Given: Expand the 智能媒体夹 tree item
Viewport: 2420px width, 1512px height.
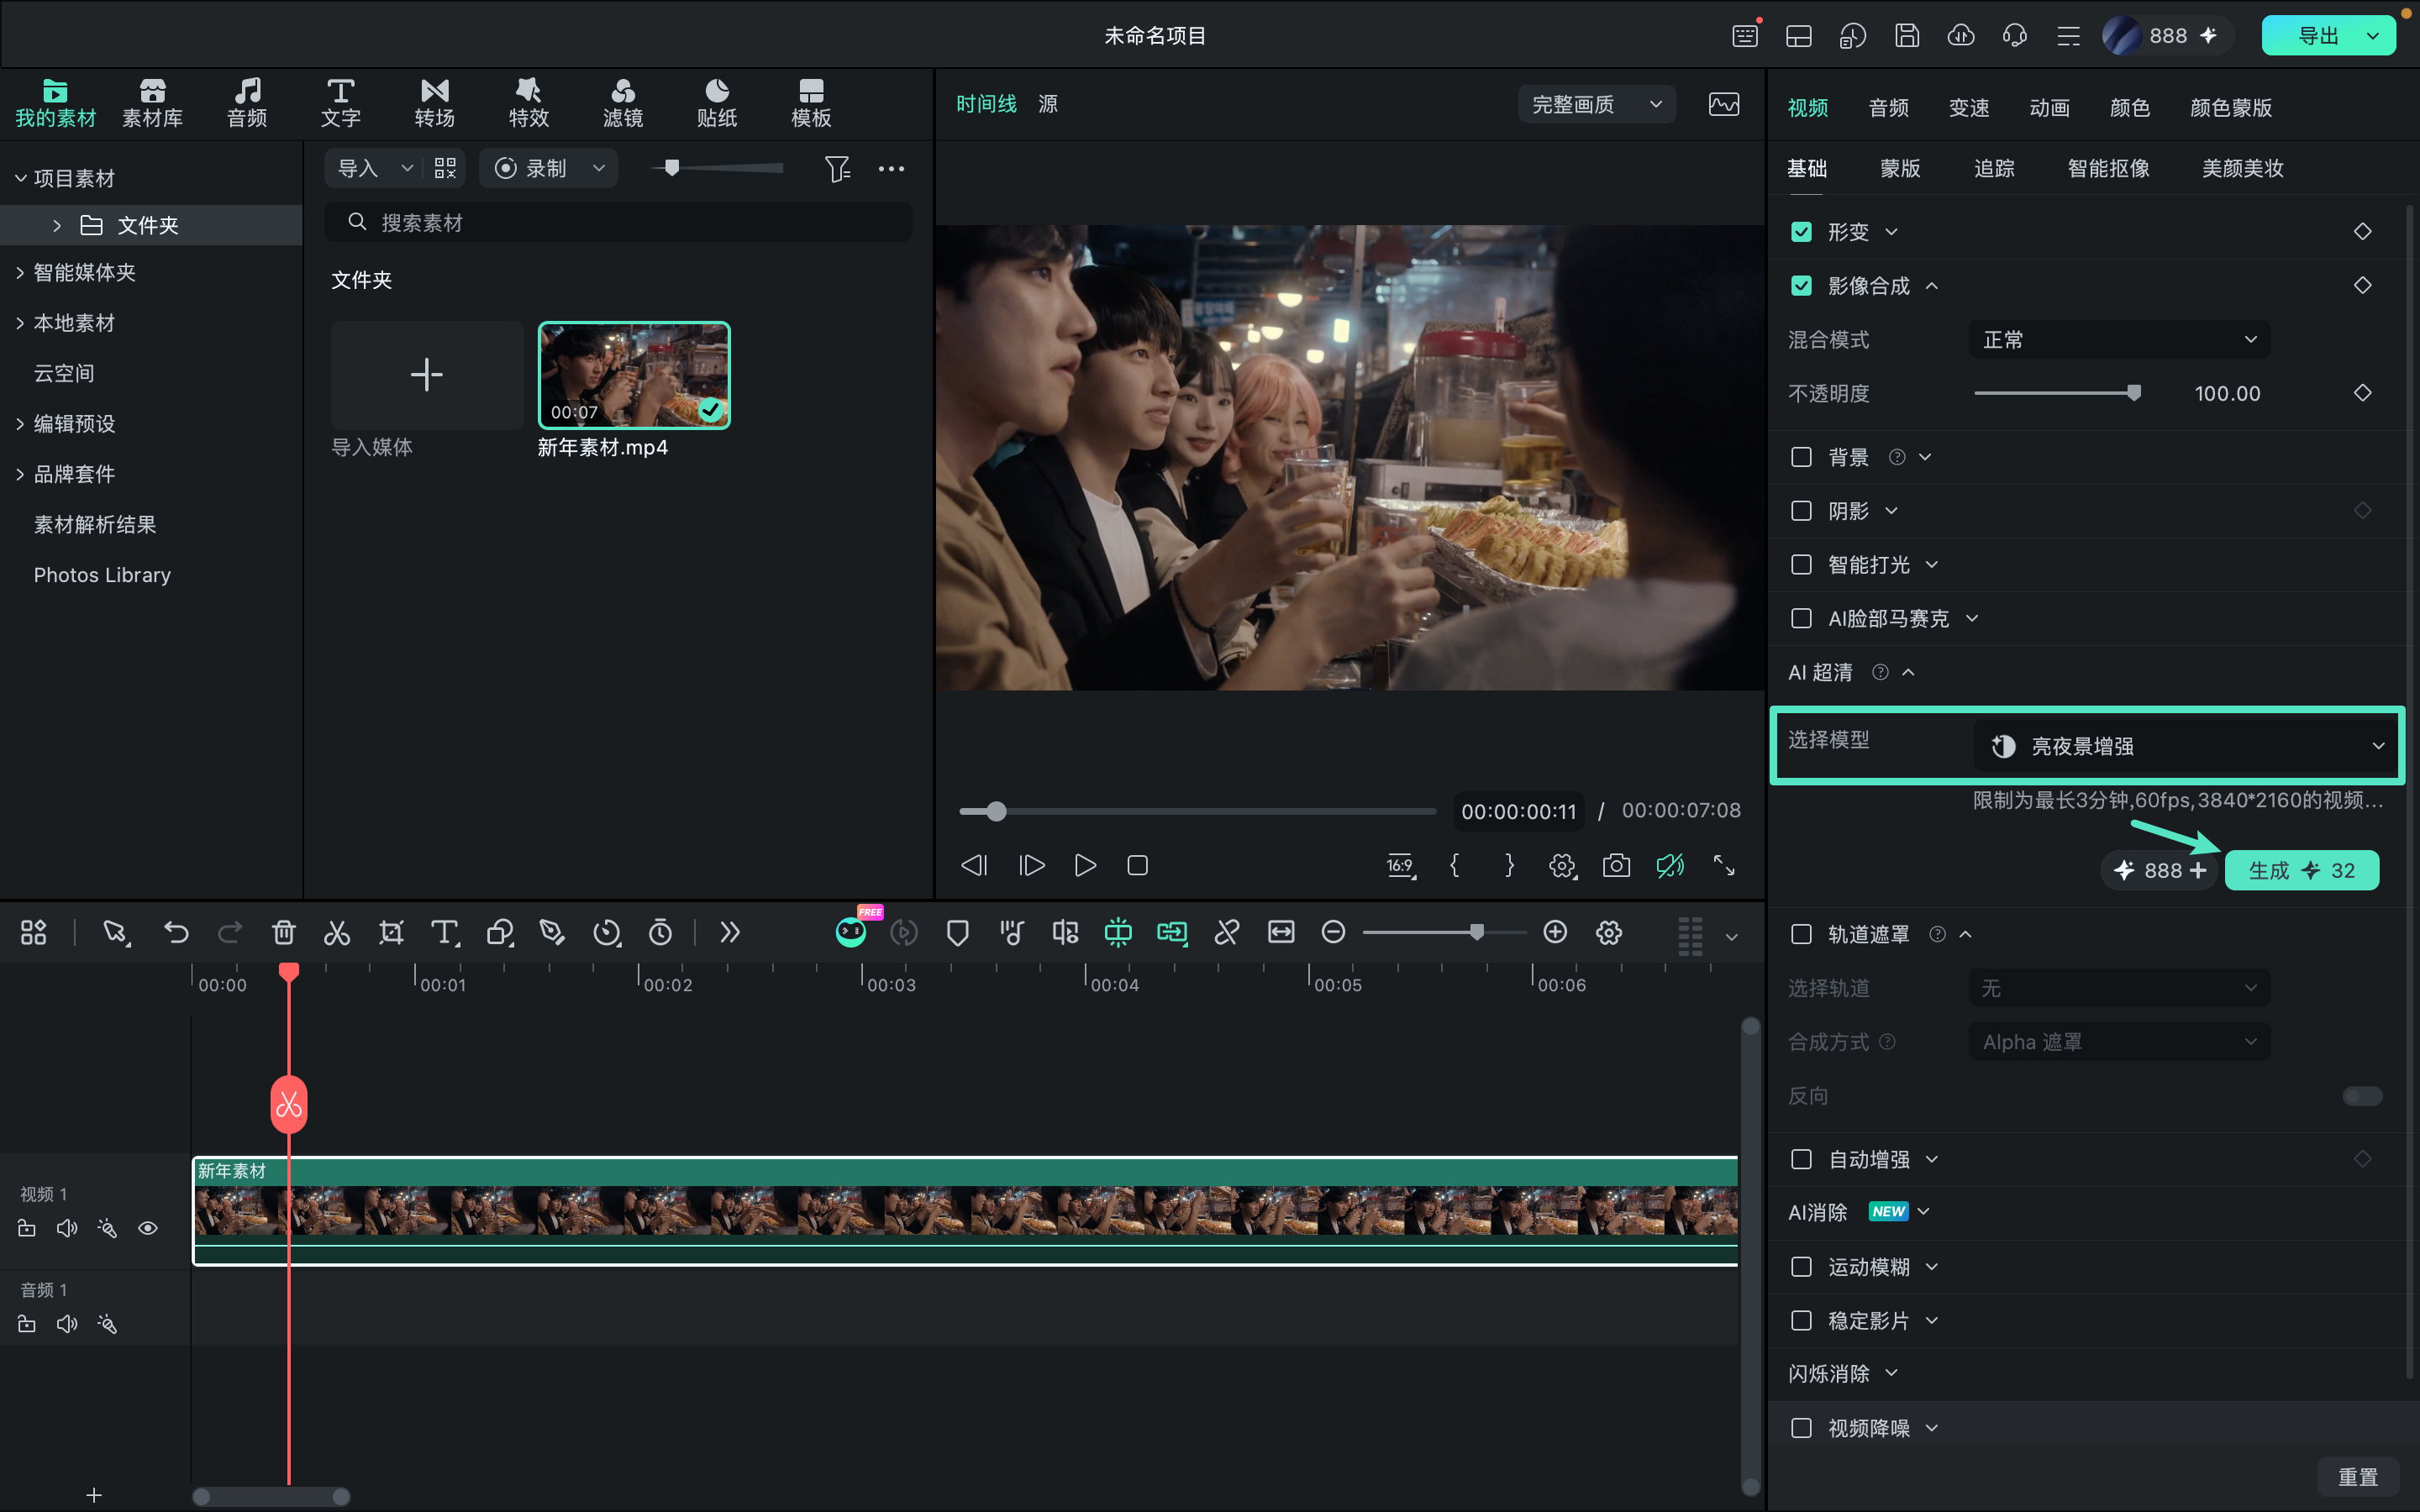Looking at the screenshot, I should pos(19,273).
